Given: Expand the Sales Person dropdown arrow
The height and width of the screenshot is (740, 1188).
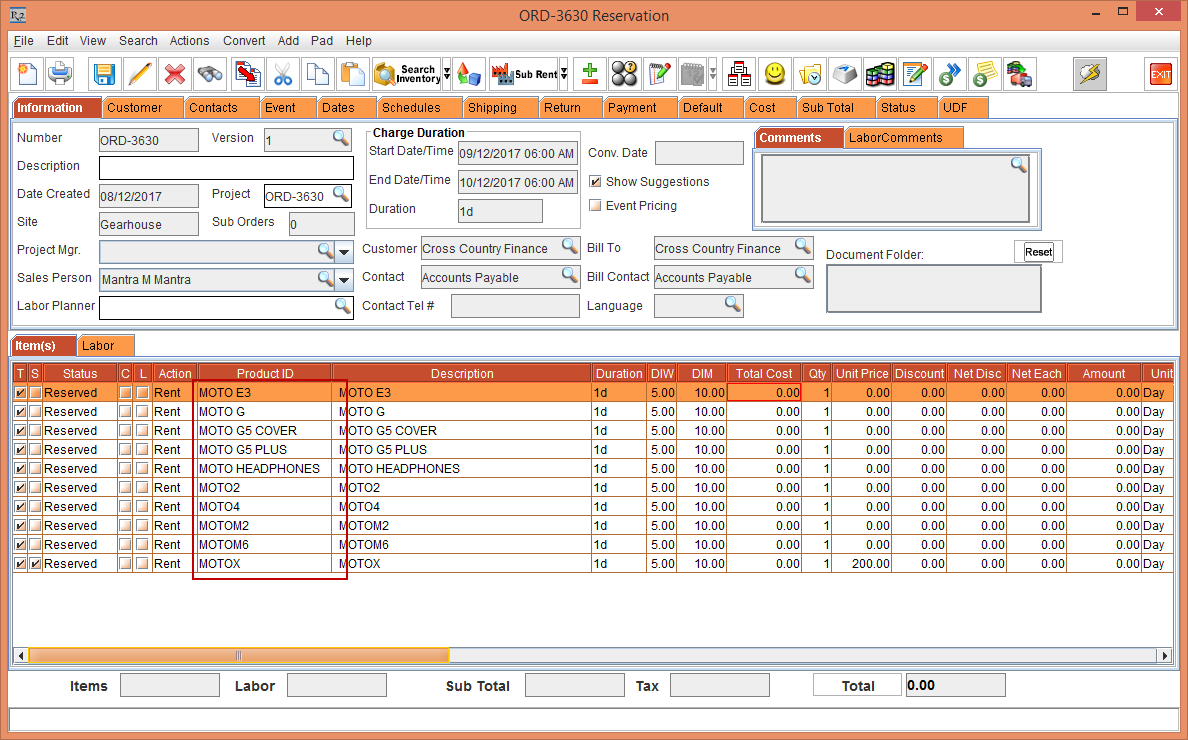Looking at the screenshot, I should [x=344, y=280].
